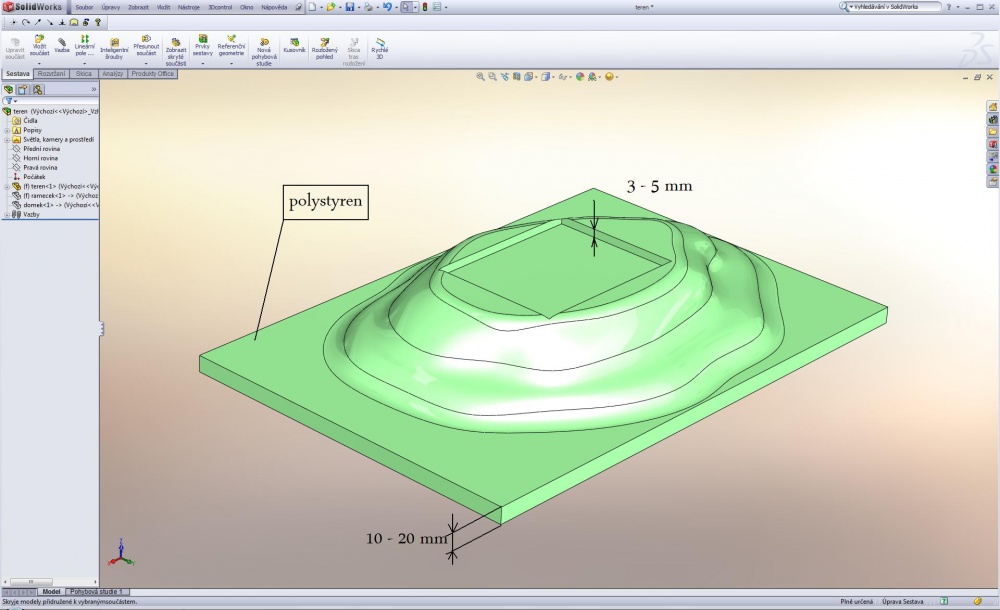The height and width of the screenshot is (610, 1000).
Task: Click Zobrazit skryté součásti icon
Action: [x=175, y=42]
